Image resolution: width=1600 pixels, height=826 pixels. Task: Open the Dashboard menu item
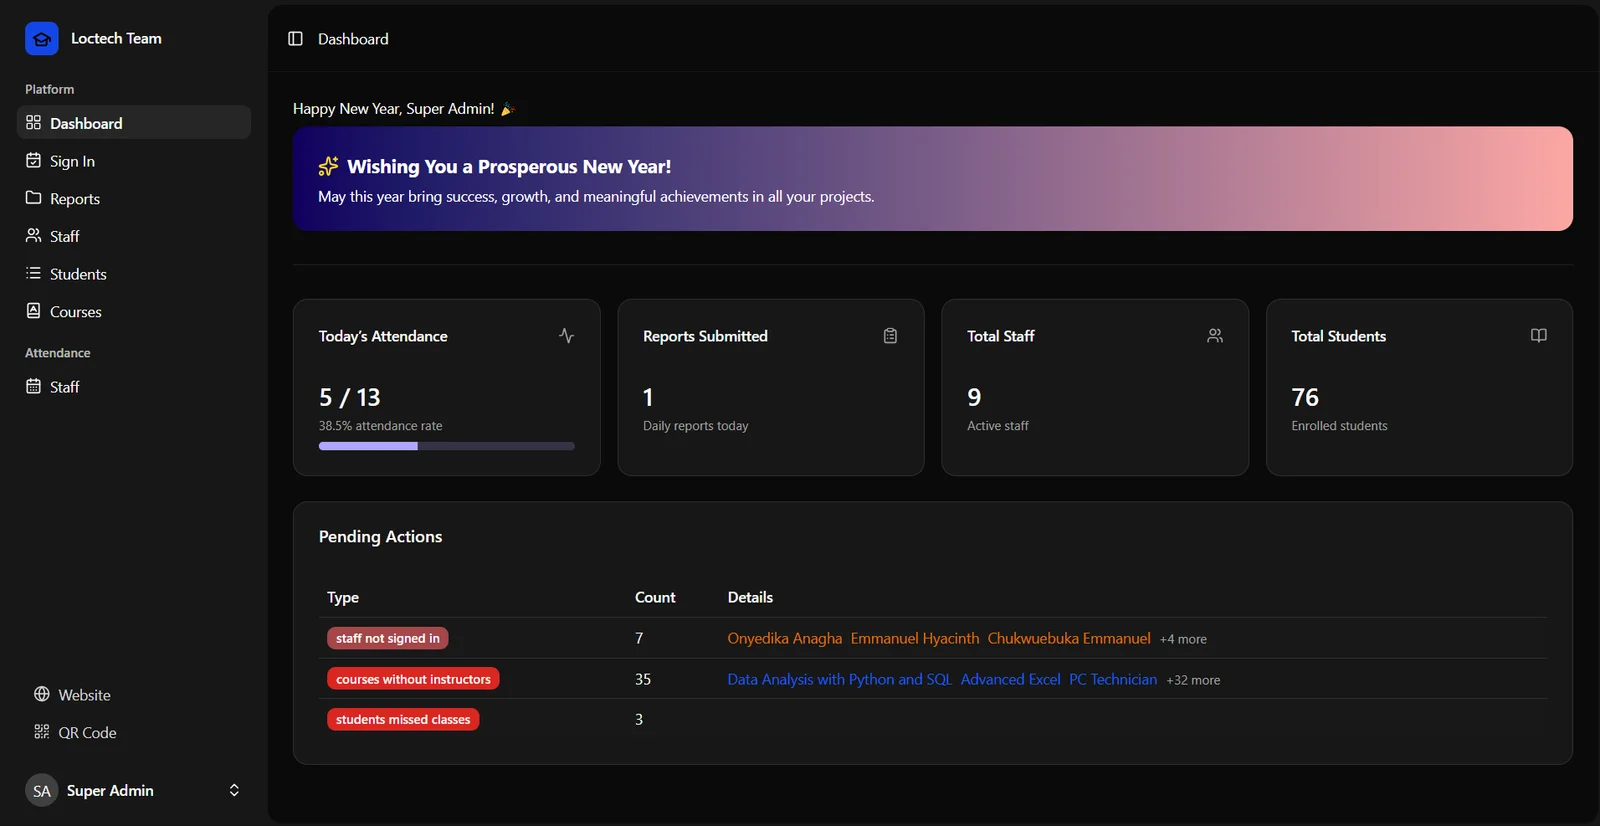pyautogui.click(x=134, y=122)
